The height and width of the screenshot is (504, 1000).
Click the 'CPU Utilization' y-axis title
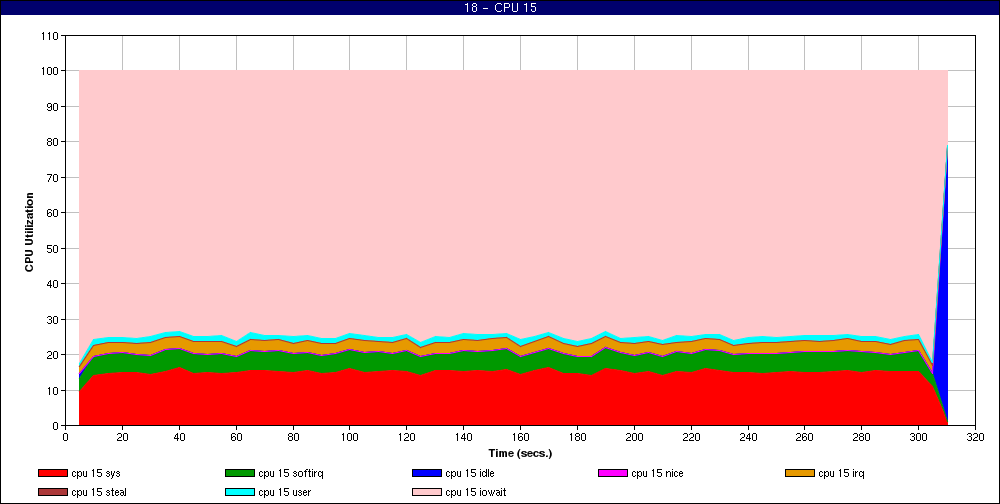[29, 232]
